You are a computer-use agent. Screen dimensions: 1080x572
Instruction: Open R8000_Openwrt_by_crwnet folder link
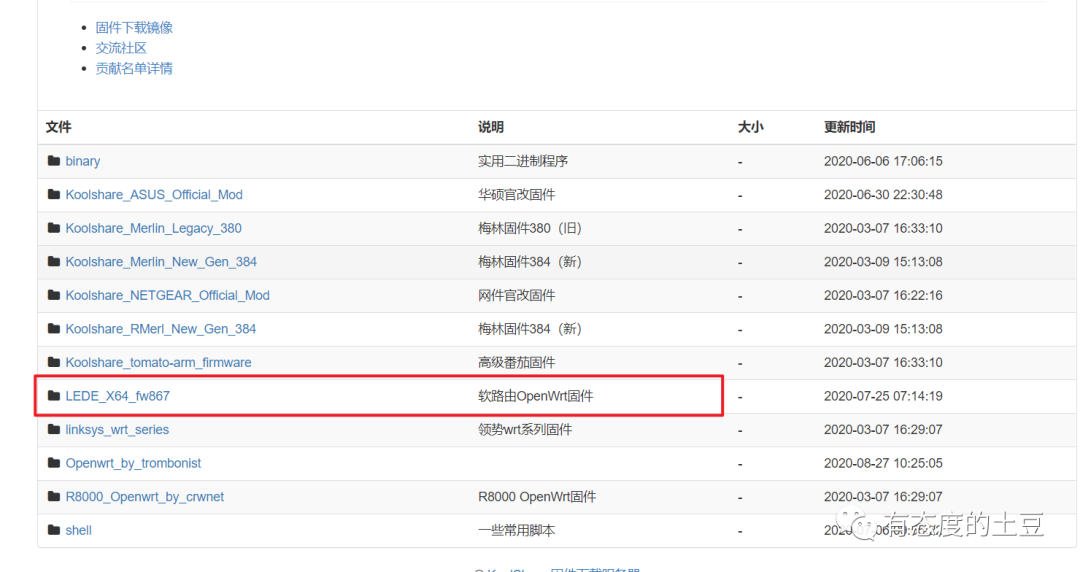point(145,497)
